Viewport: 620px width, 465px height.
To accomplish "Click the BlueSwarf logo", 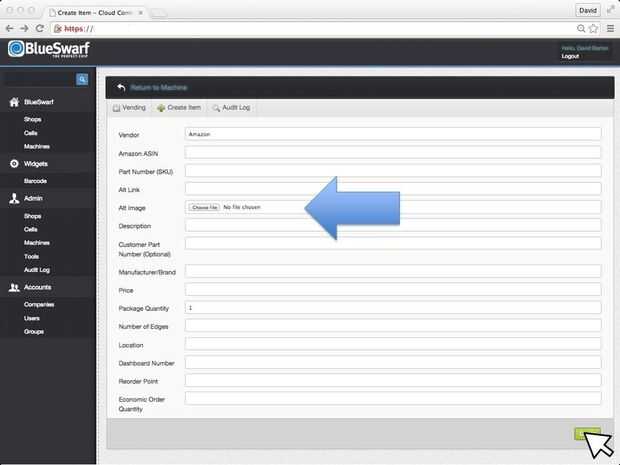I will 49,49.
